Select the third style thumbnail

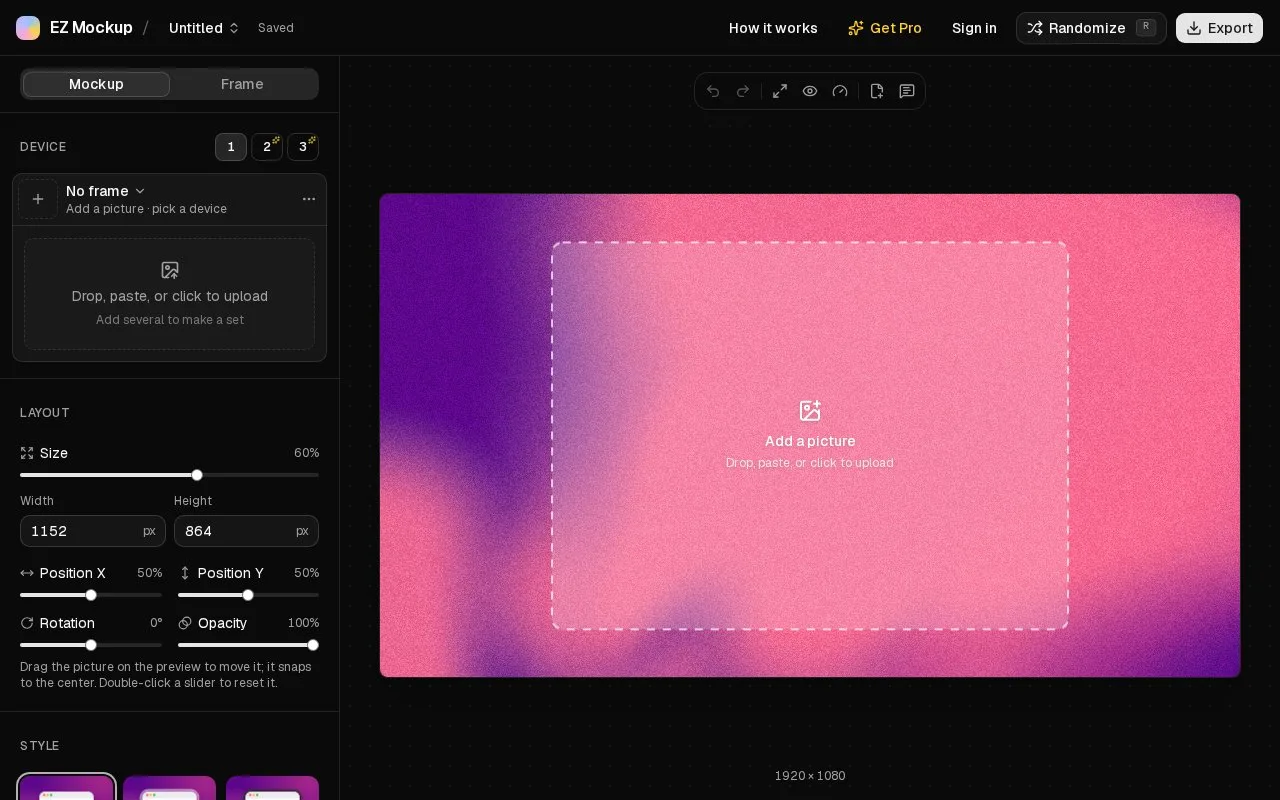[272, 788]
